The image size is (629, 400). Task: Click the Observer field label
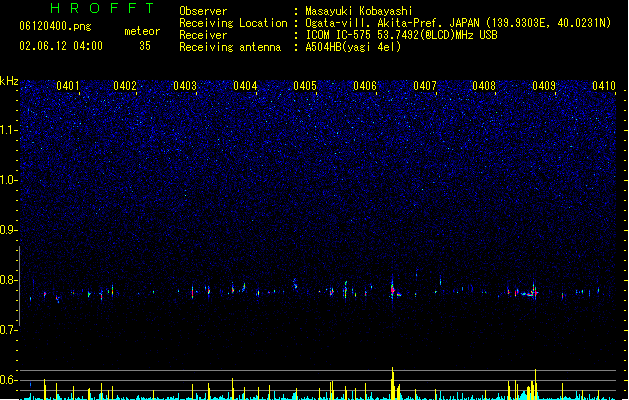point(203,11)
